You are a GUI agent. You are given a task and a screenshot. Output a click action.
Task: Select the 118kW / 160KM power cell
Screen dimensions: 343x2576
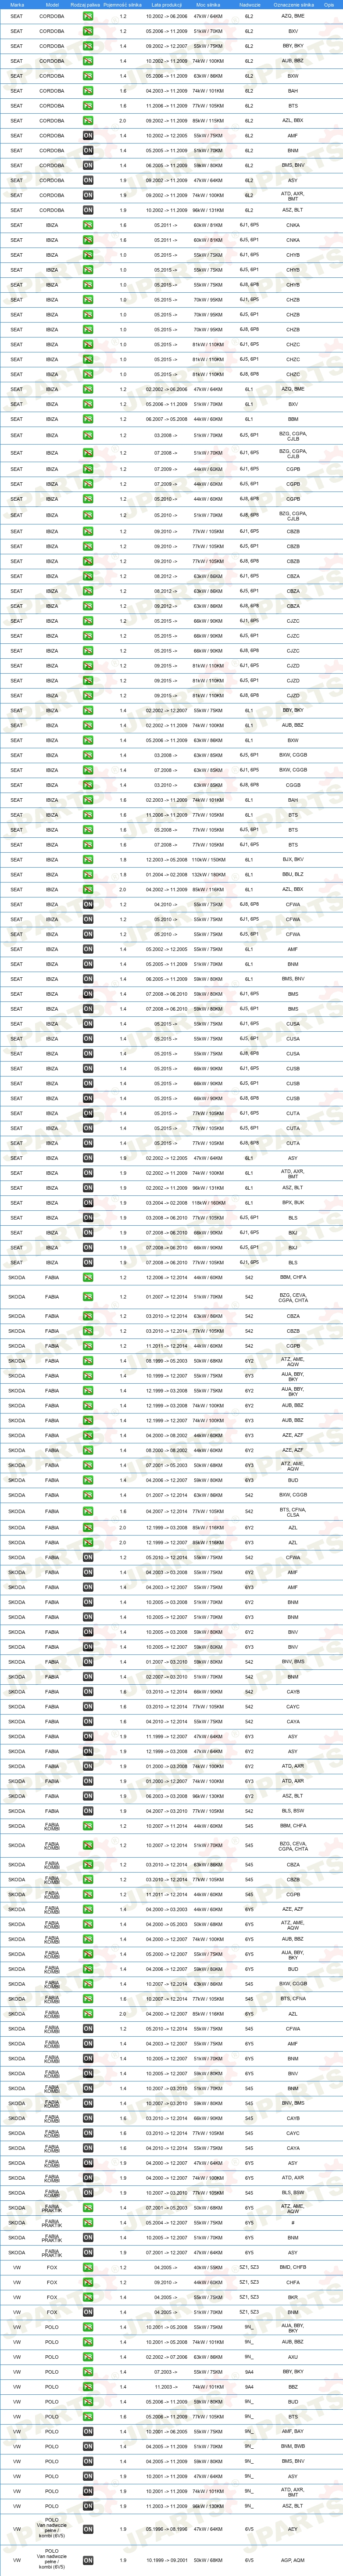point(208,1203)
